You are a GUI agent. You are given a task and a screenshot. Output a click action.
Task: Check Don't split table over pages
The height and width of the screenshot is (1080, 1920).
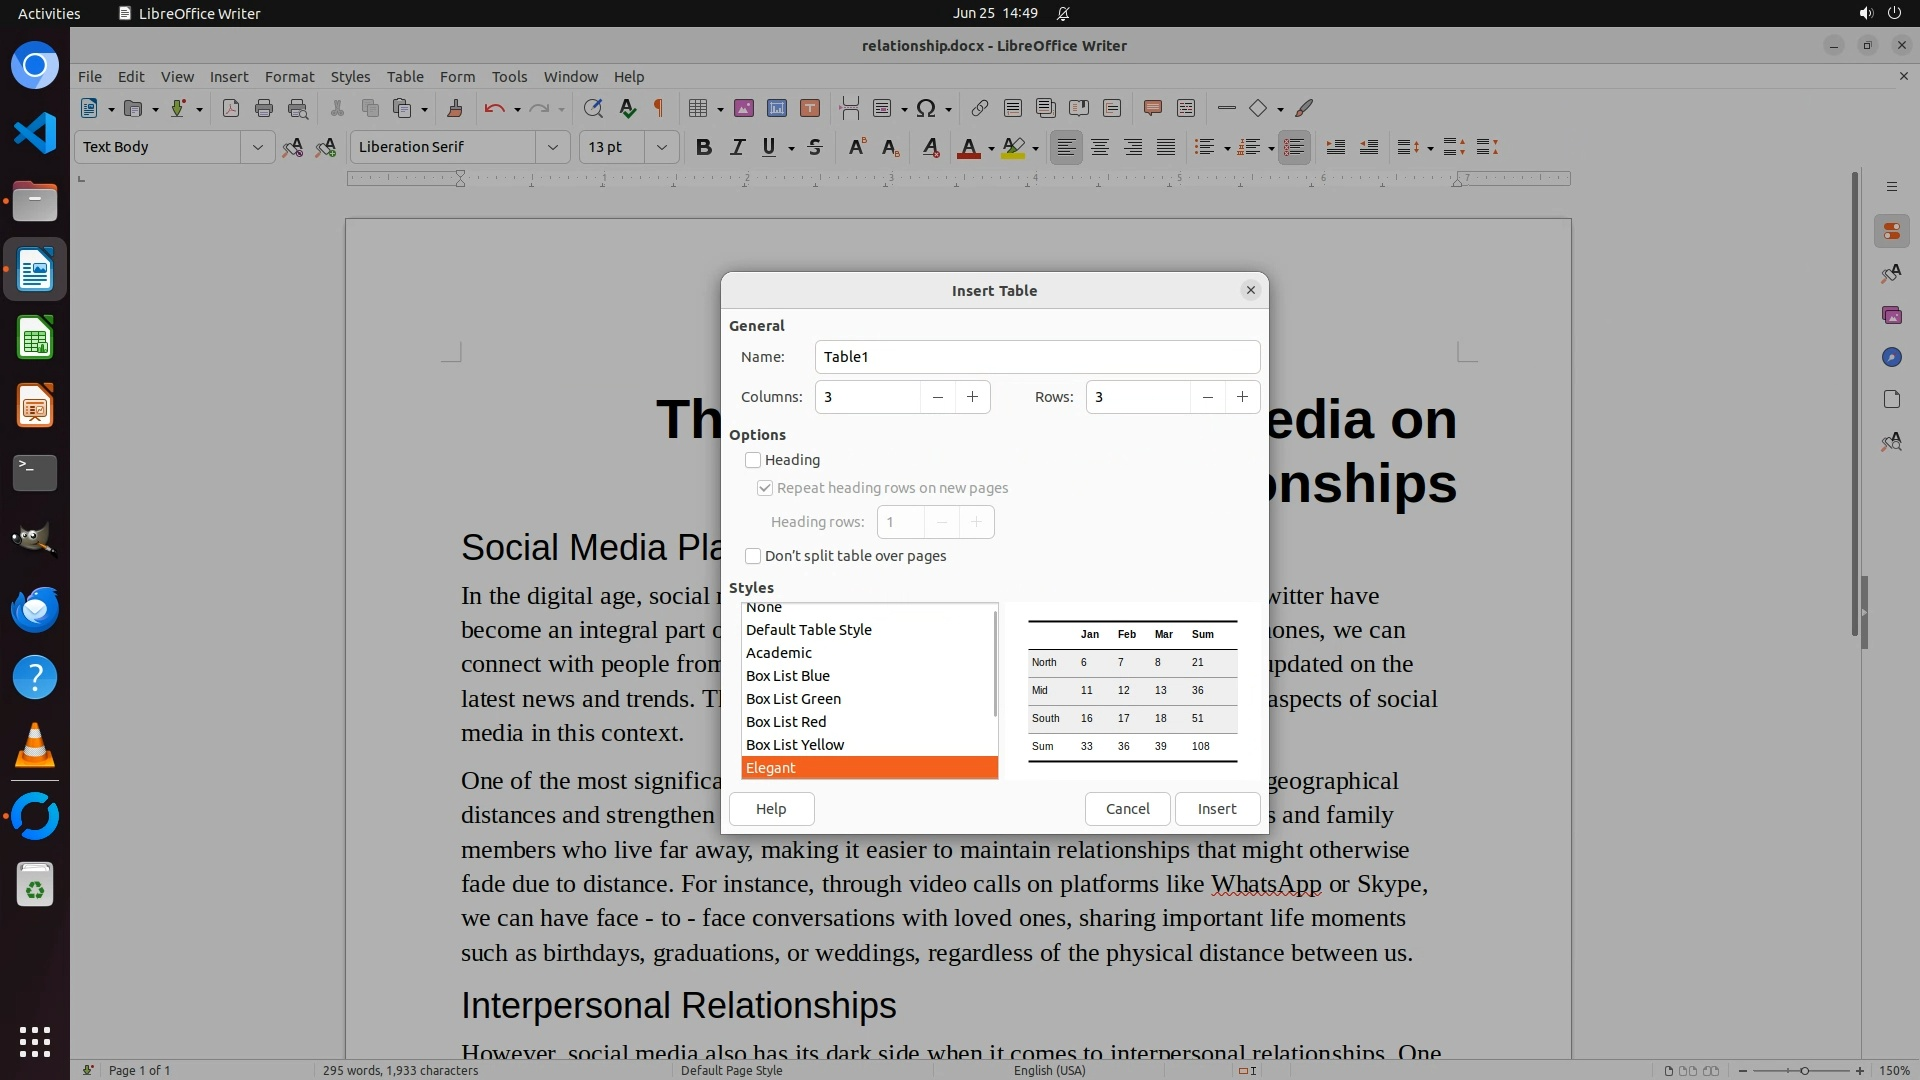(753, 556)
